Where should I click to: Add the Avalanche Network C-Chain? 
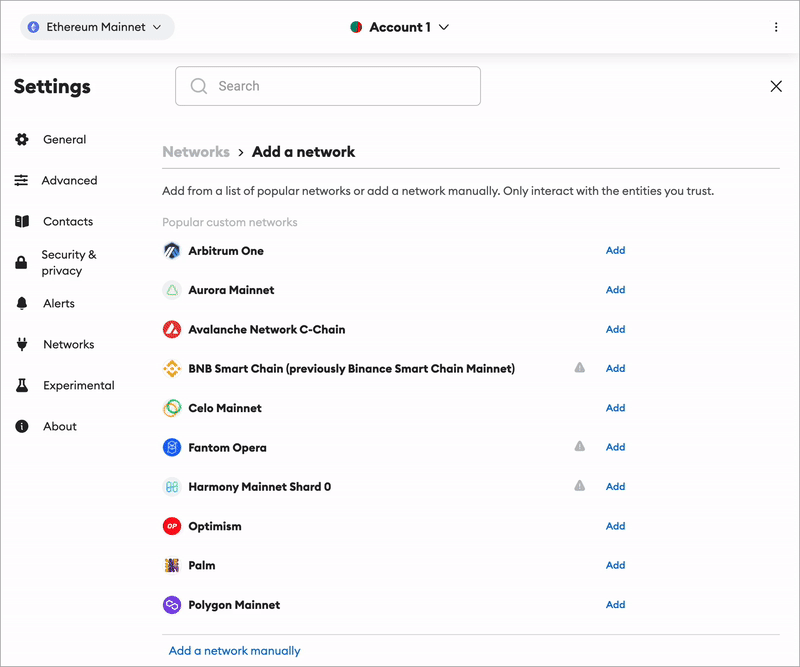[x=615, y=329]
